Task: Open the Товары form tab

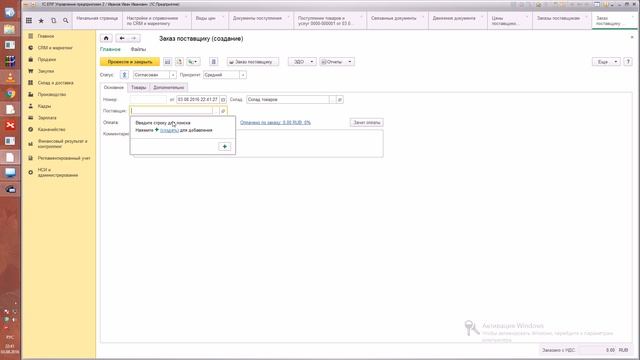Action: click(x=138, y=87)
